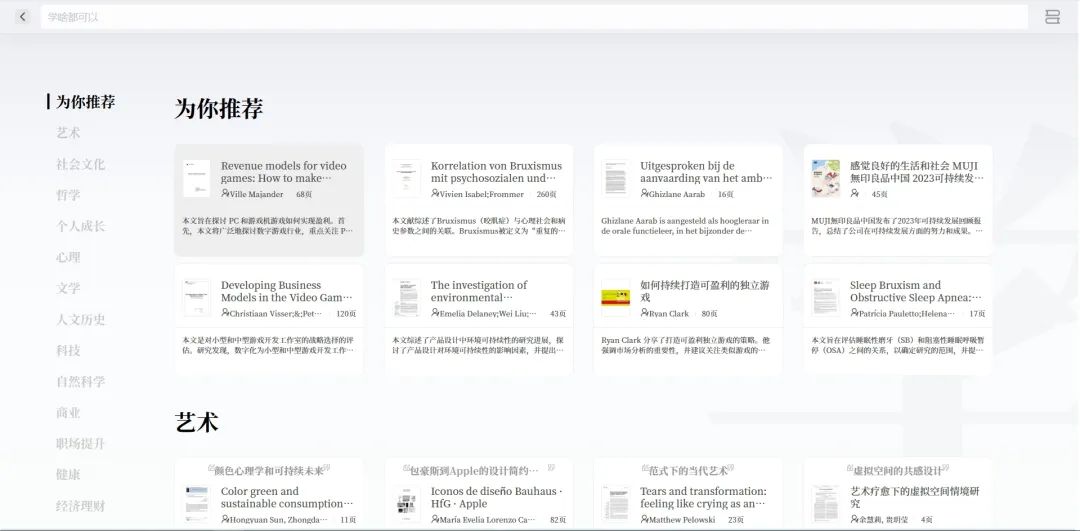Open the 艺术 sidebar category
This screenshot has height=531, width=1080.
[x=68, y=133]
